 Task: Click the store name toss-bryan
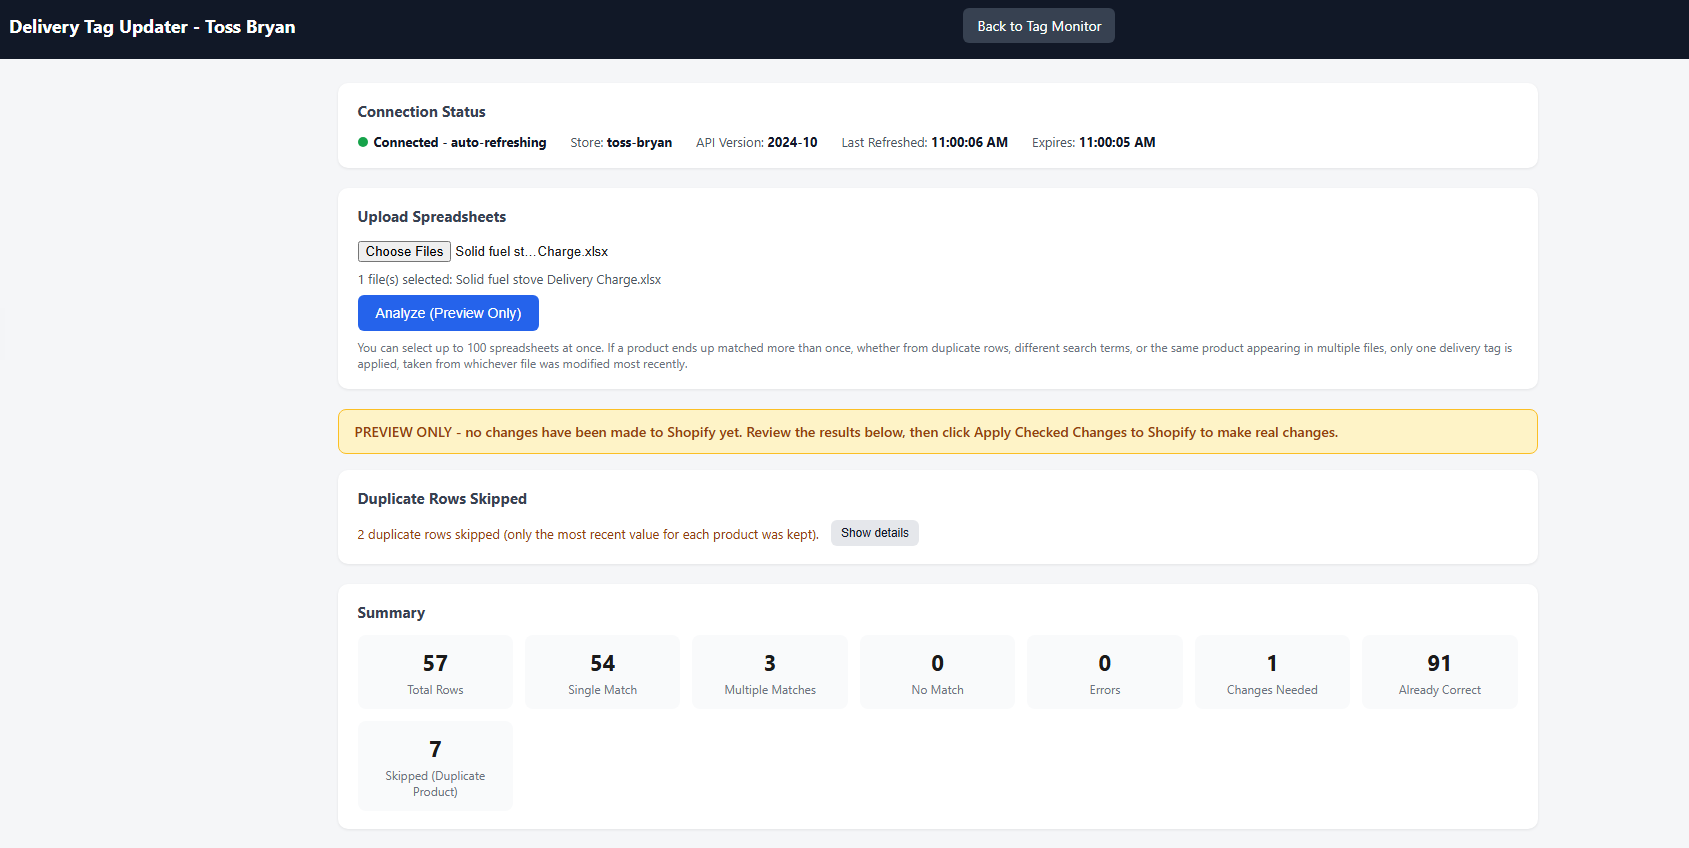[x=639, y=143]
